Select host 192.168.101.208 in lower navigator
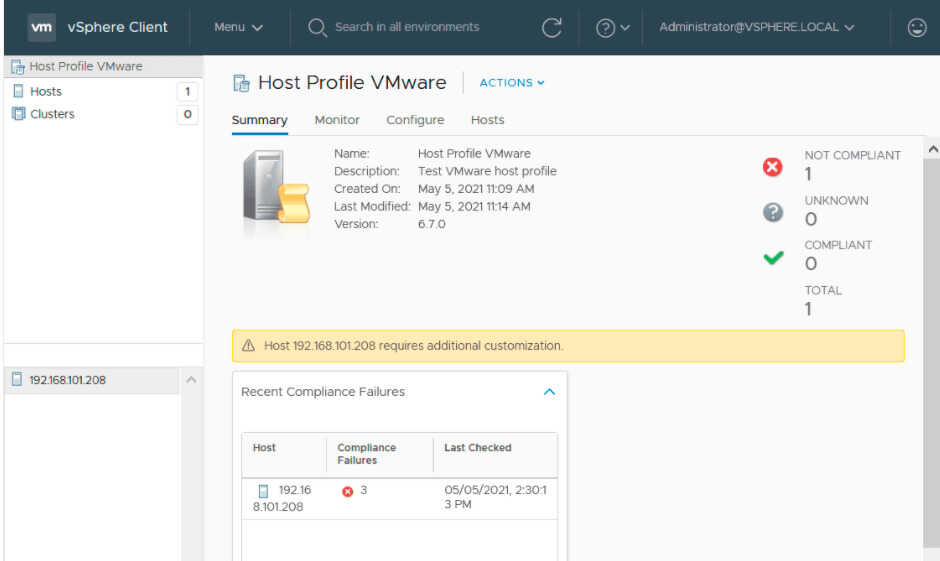940x561 pixels. (68, 380)
